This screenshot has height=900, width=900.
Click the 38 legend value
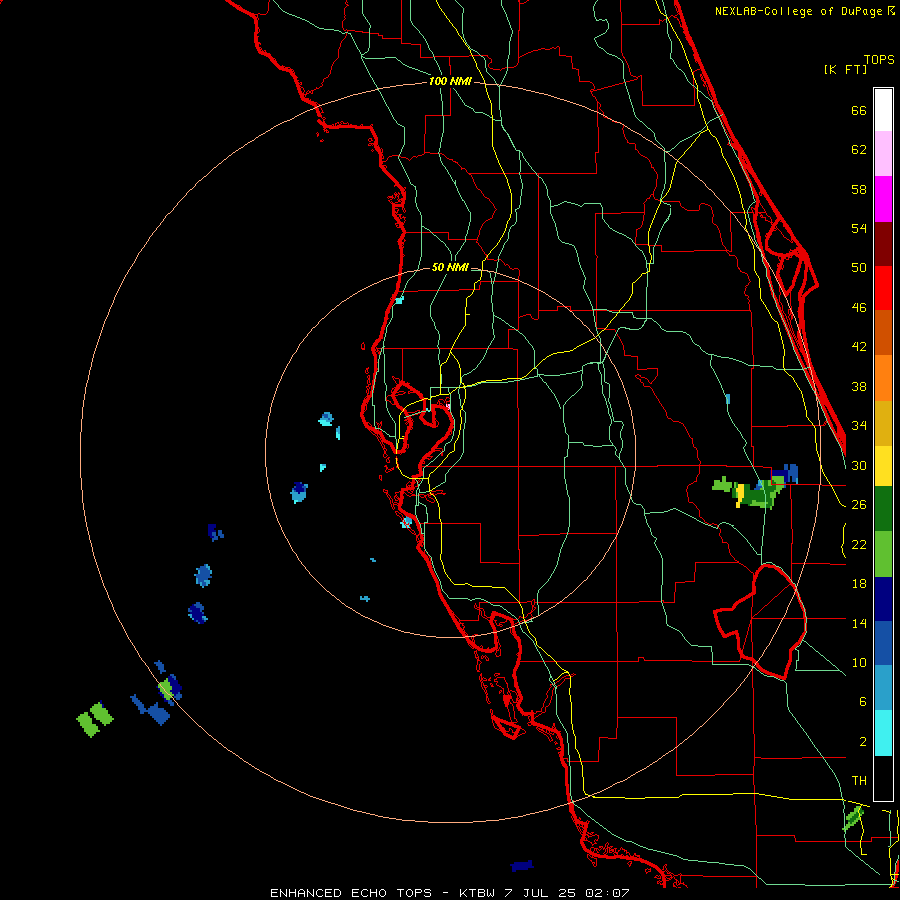[x=859, y=386]
